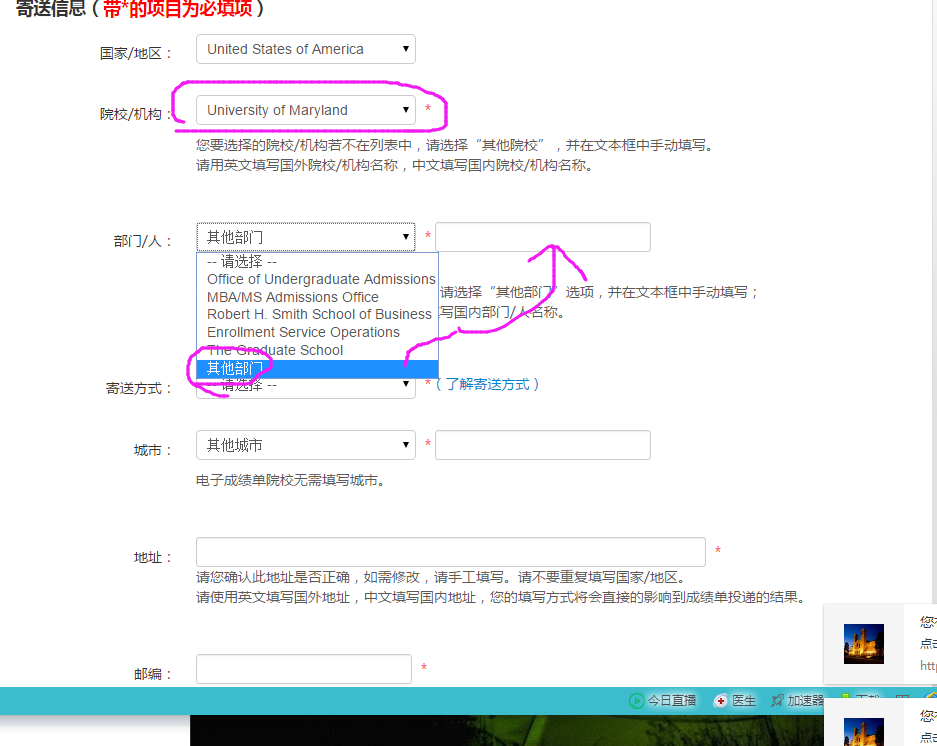Click the 医生 browser doctor icon
This screenshot has height=746, width=937.
pos(721,701)
